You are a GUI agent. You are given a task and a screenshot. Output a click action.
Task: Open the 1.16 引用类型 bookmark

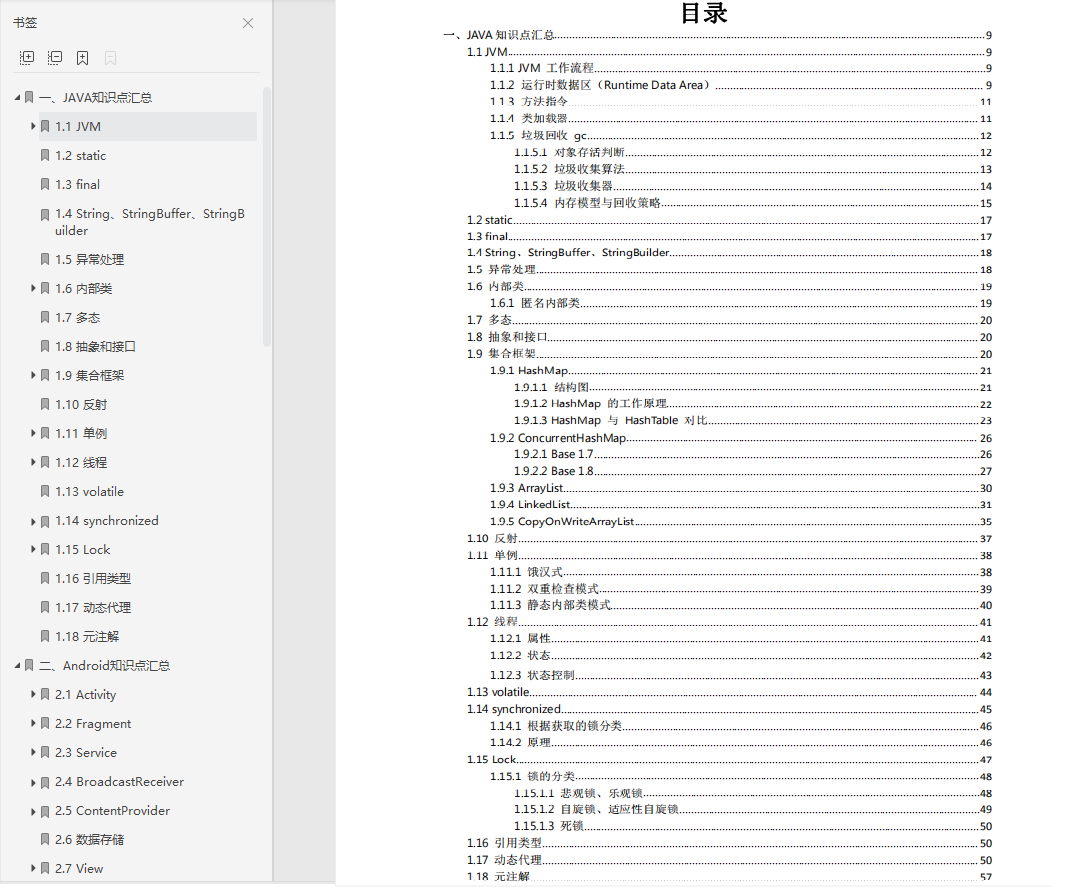(93, 579)
